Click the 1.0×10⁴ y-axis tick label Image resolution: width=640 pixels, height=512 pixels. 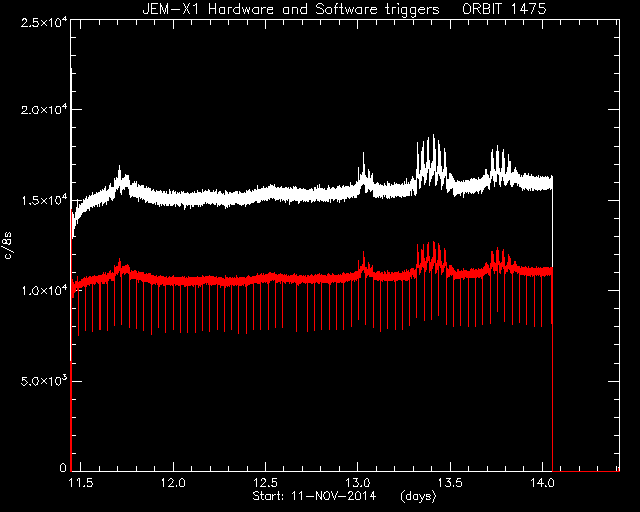click(x=44, y=291)
